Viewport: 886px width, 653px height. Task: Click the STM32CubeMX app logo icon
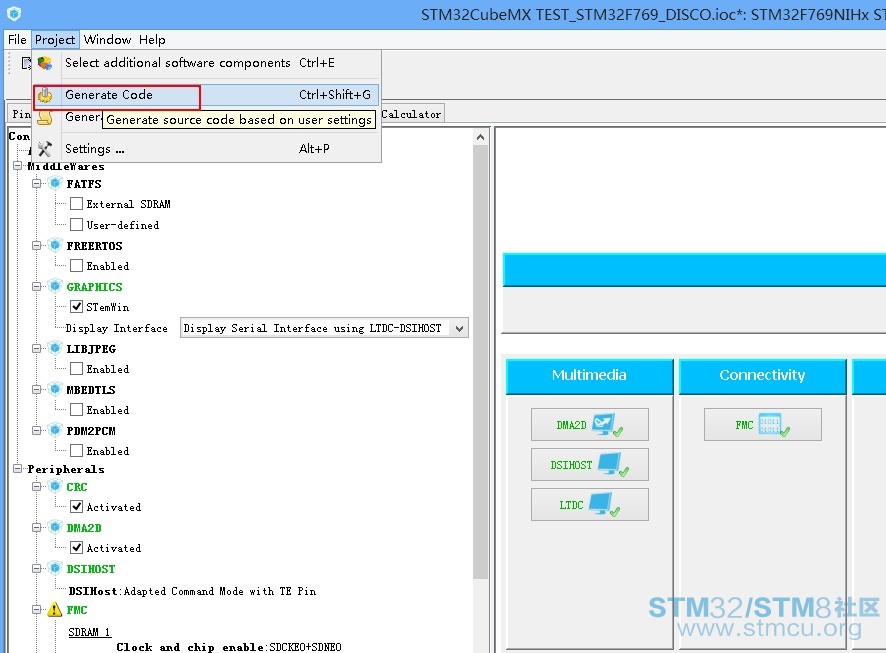pos(14,13)
